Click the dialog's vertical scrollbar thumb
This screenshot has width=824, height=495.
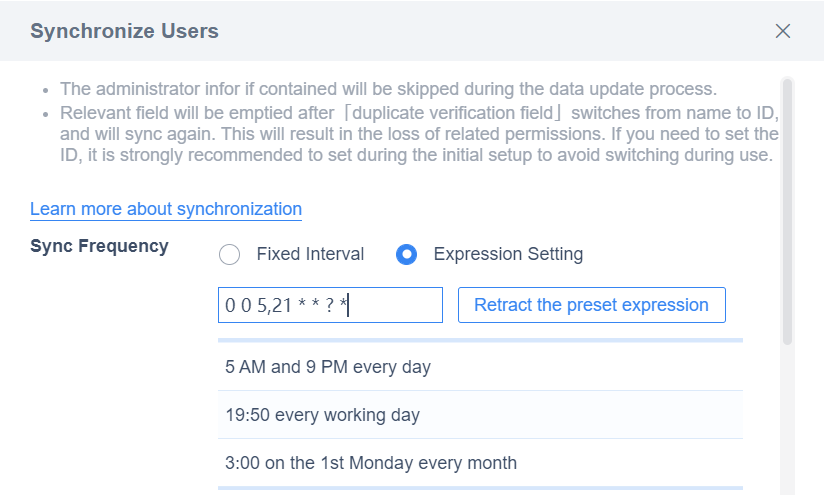coord(787,212)
